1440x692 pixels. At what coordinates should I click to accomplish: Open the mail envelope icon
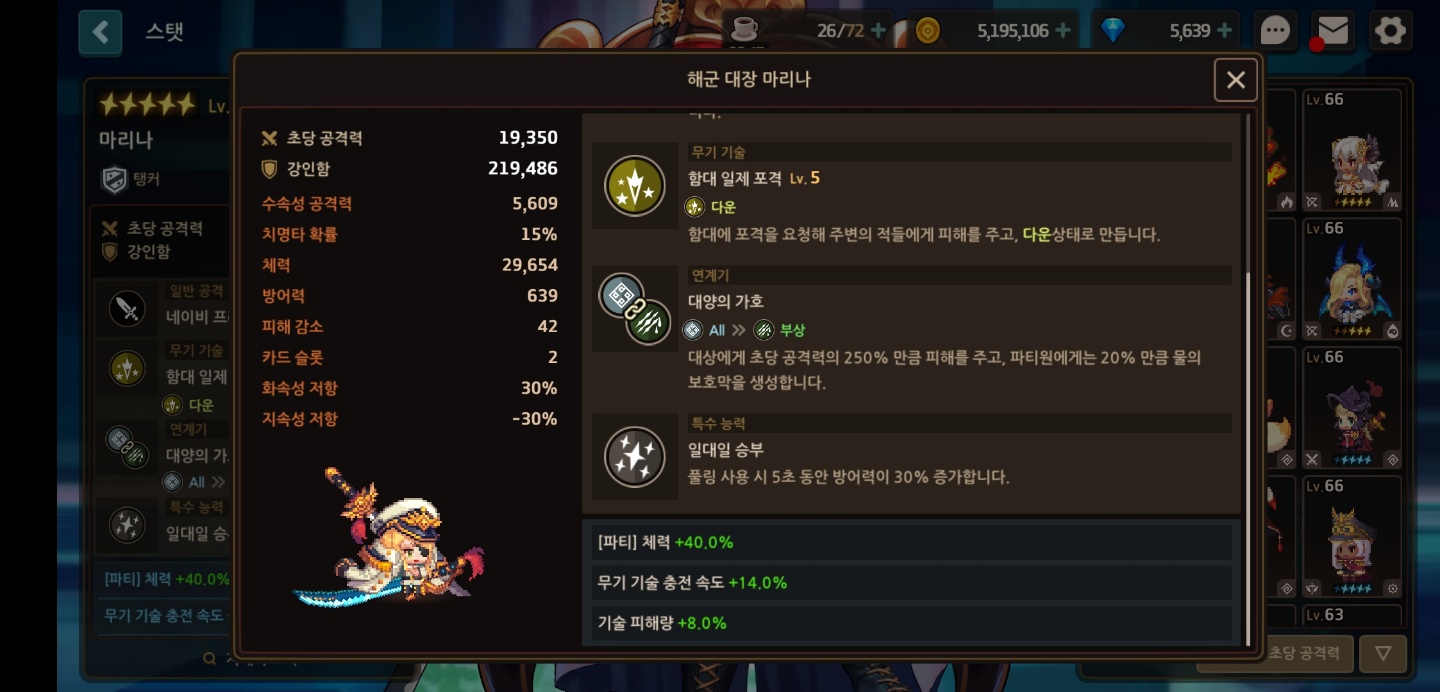(x=1332, y=31)
